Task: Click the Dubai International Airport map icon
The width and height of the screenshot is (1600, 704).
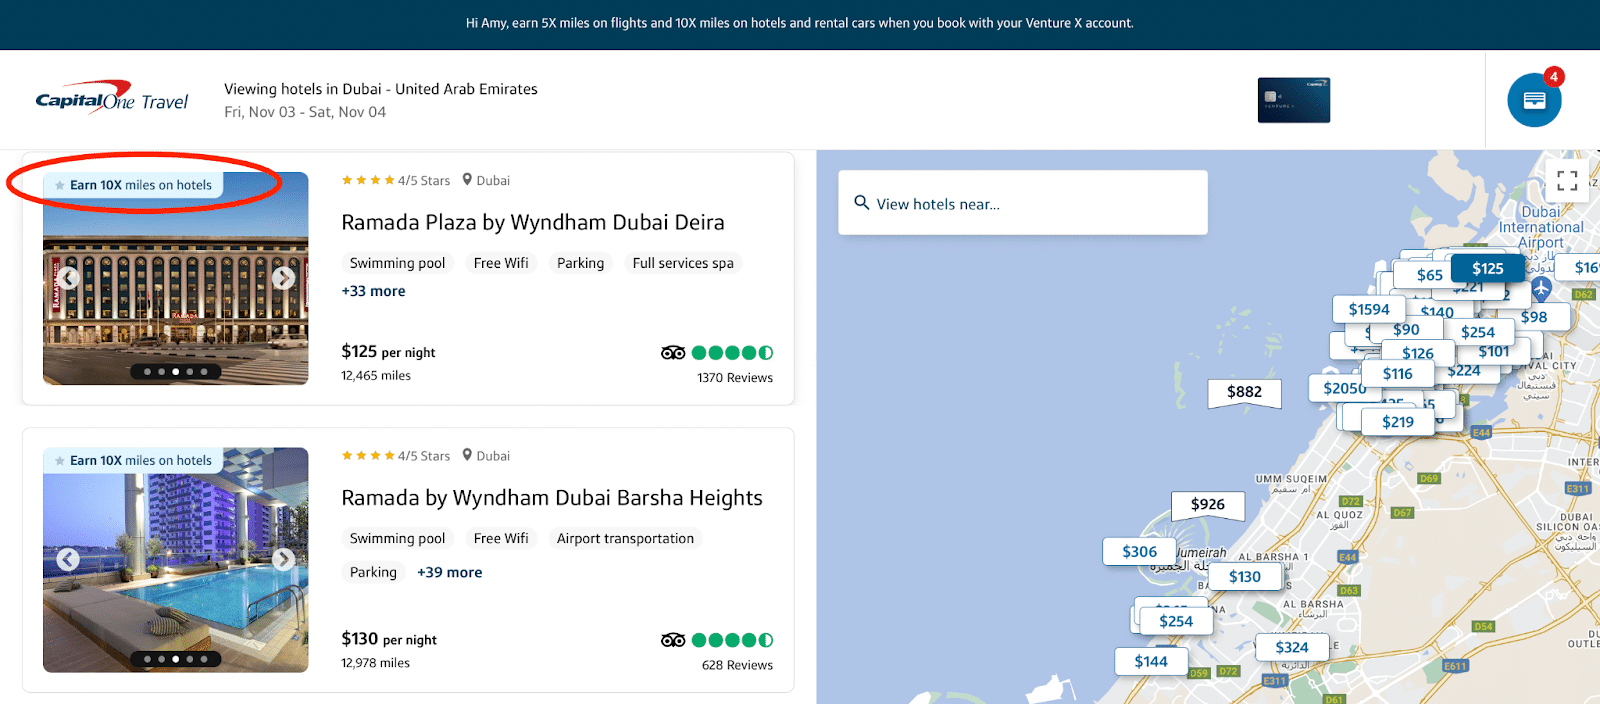Action: point(1541,289)
